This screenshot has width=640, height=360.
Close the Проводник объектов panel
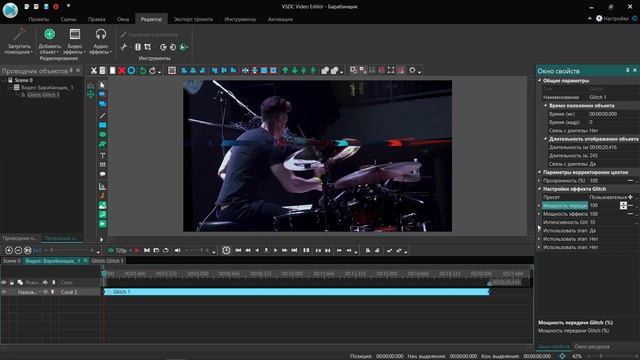coord(78,71)
